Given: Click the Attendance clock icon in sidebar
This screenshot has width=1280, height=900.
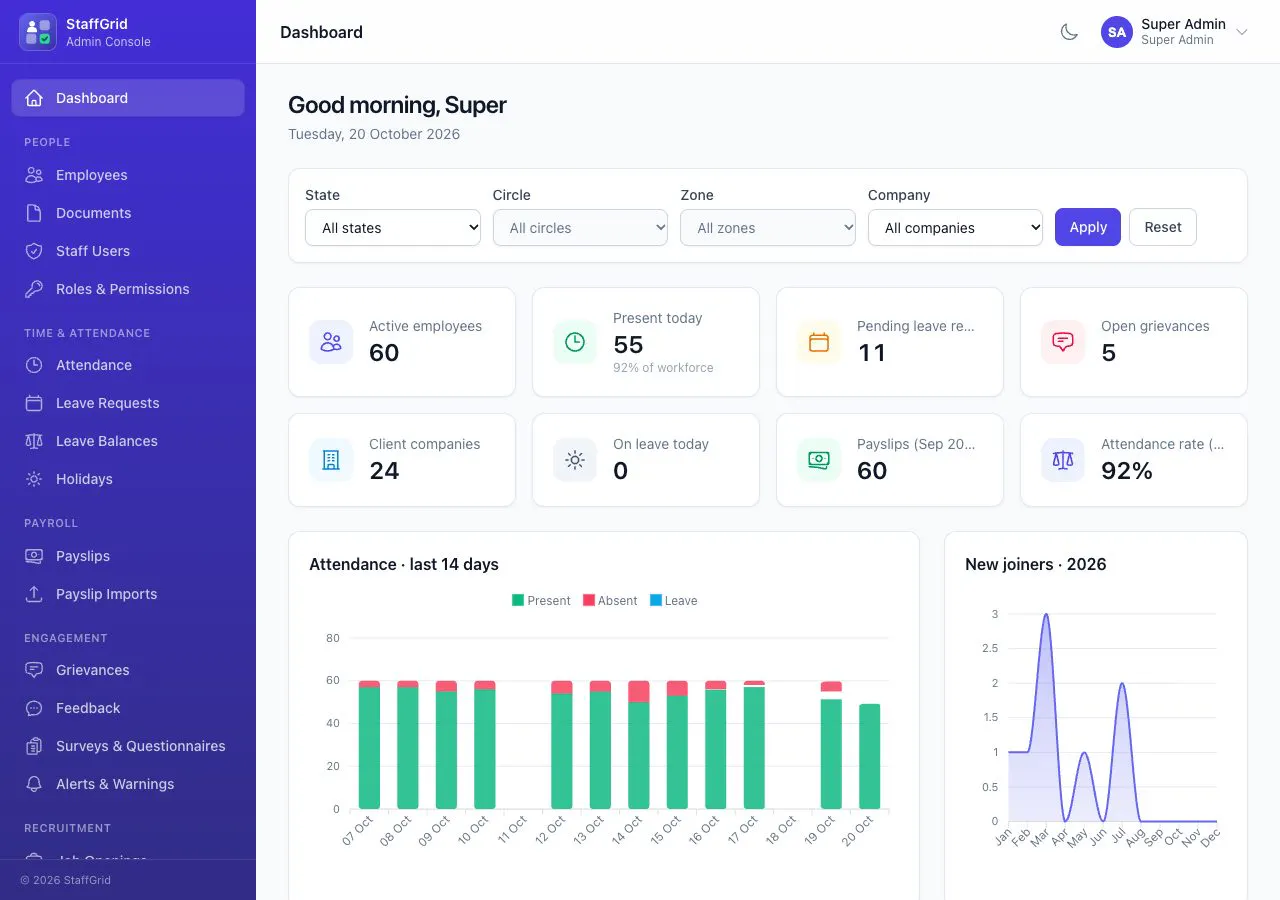Looking at the screenshot, I should 34,365.
